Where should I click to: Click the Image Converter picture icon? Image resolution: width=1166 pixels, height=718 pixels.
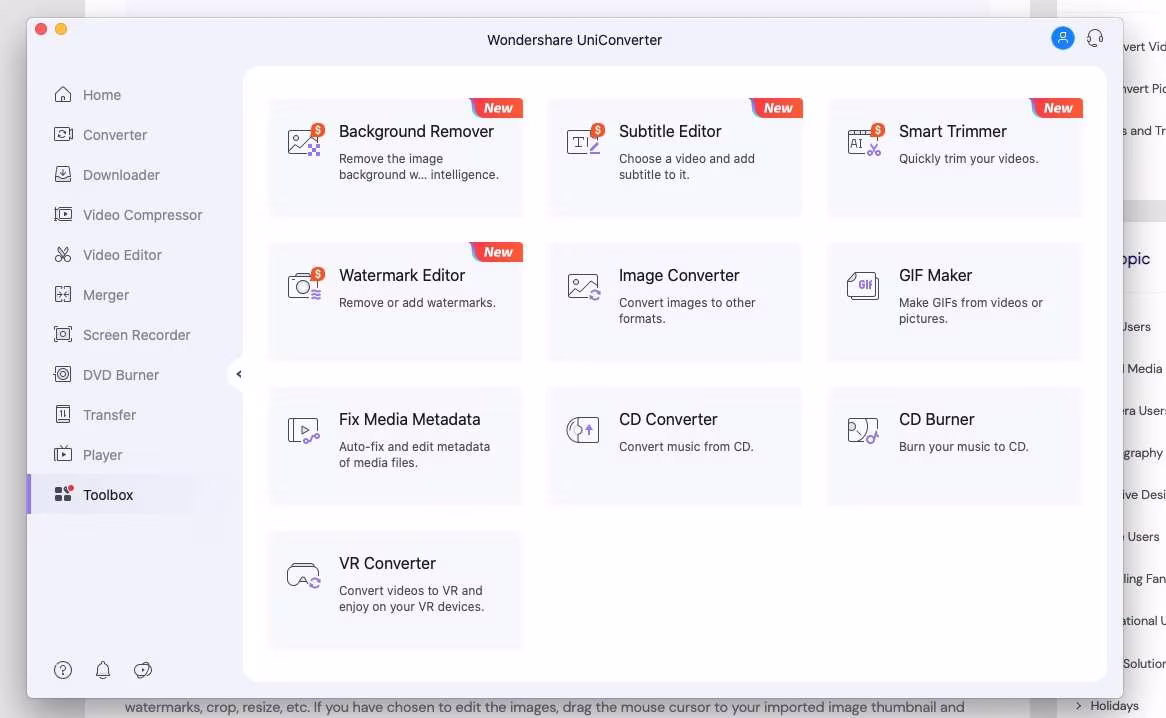pyautogui.click(x=584, y=287)
